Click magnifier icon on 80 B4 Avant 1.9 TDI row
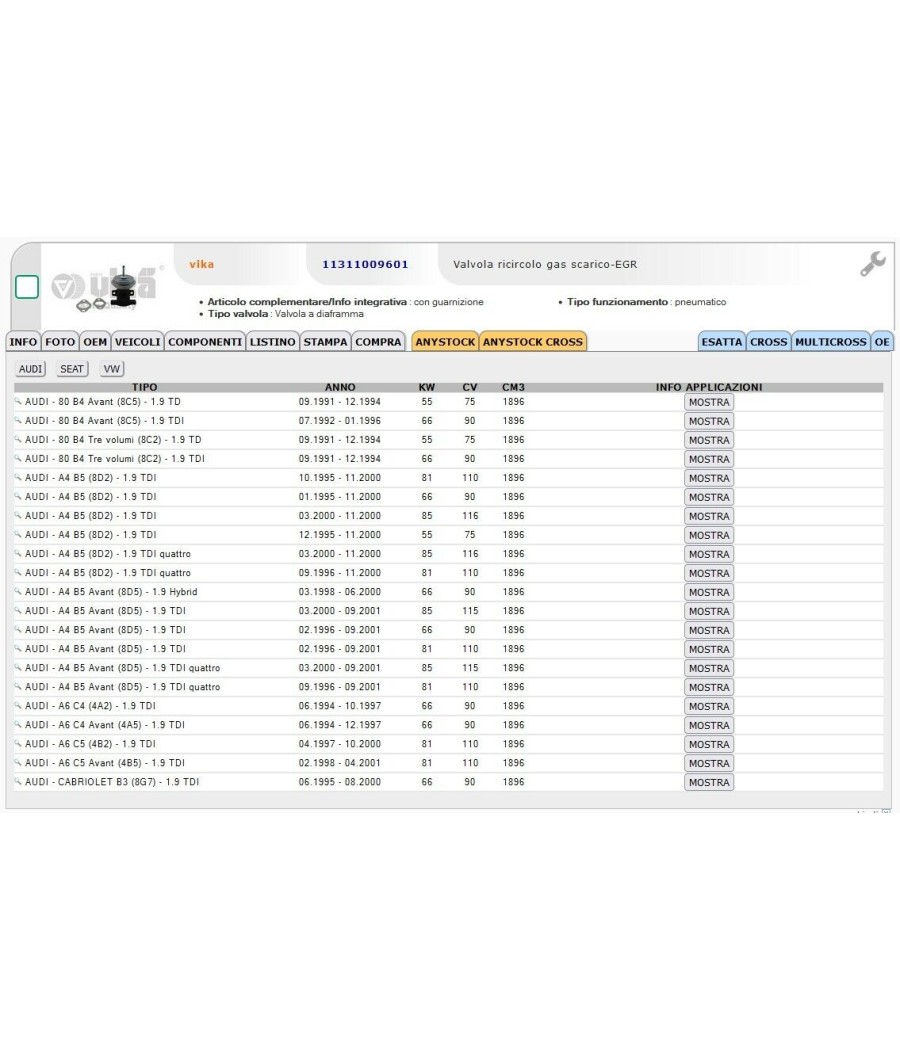The image size is (900, 1050). pos(18,421)
